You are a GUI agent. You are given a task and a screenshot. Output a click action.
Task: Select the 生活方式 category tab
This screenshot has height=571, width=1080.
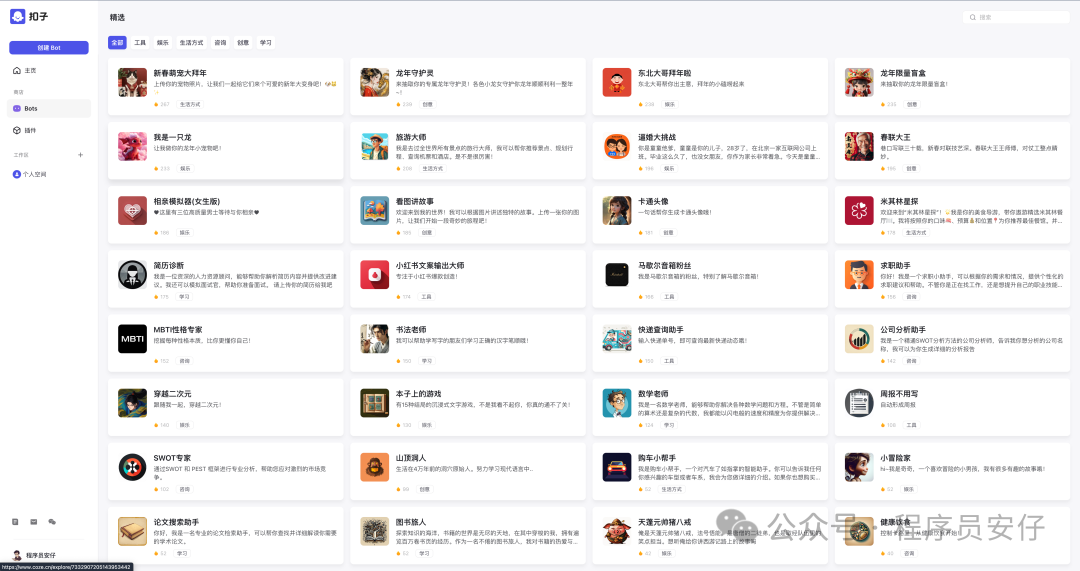click(x=191, y=43)
